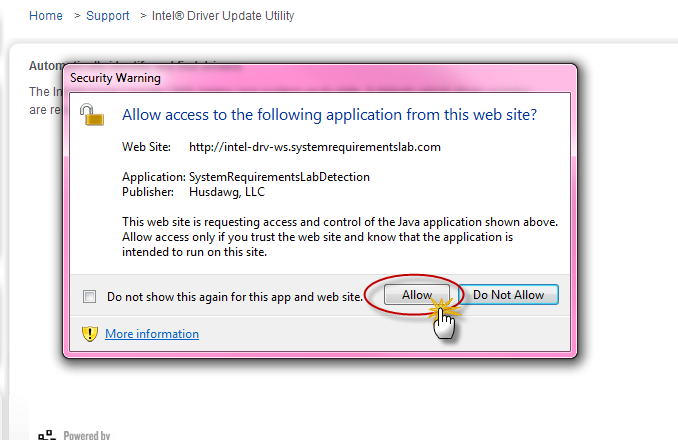Open the Support breadcrumb link
This screenshot has height=440, width=678.
pos(108,16)
